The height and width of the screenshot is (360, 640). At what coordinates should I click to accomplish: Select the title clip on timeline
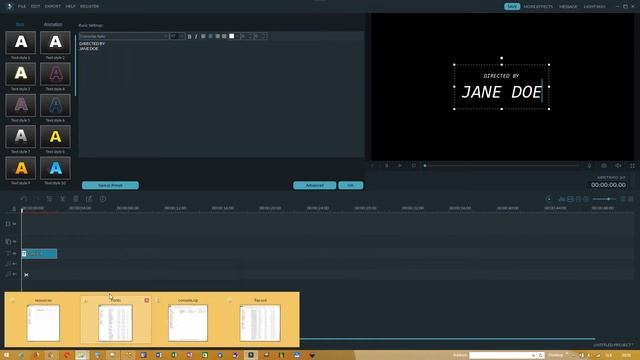click(39, 253)
